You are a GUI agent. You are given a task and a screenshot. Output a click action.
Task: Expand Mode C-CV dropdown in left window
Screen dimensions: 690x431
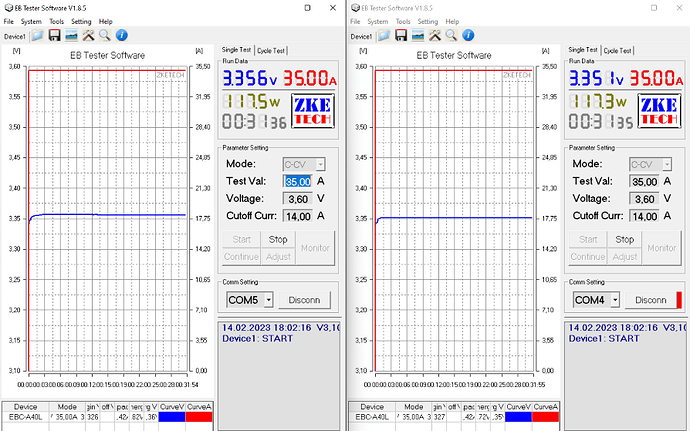pos(320,165)
